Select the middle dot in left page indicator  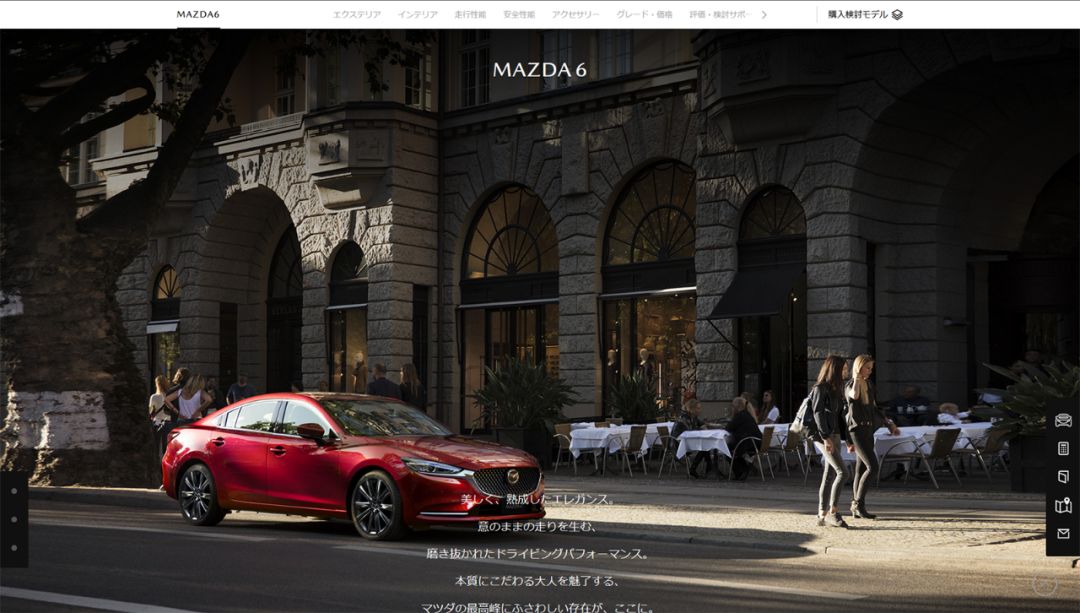pyautogui.click(x=14, y=519)
